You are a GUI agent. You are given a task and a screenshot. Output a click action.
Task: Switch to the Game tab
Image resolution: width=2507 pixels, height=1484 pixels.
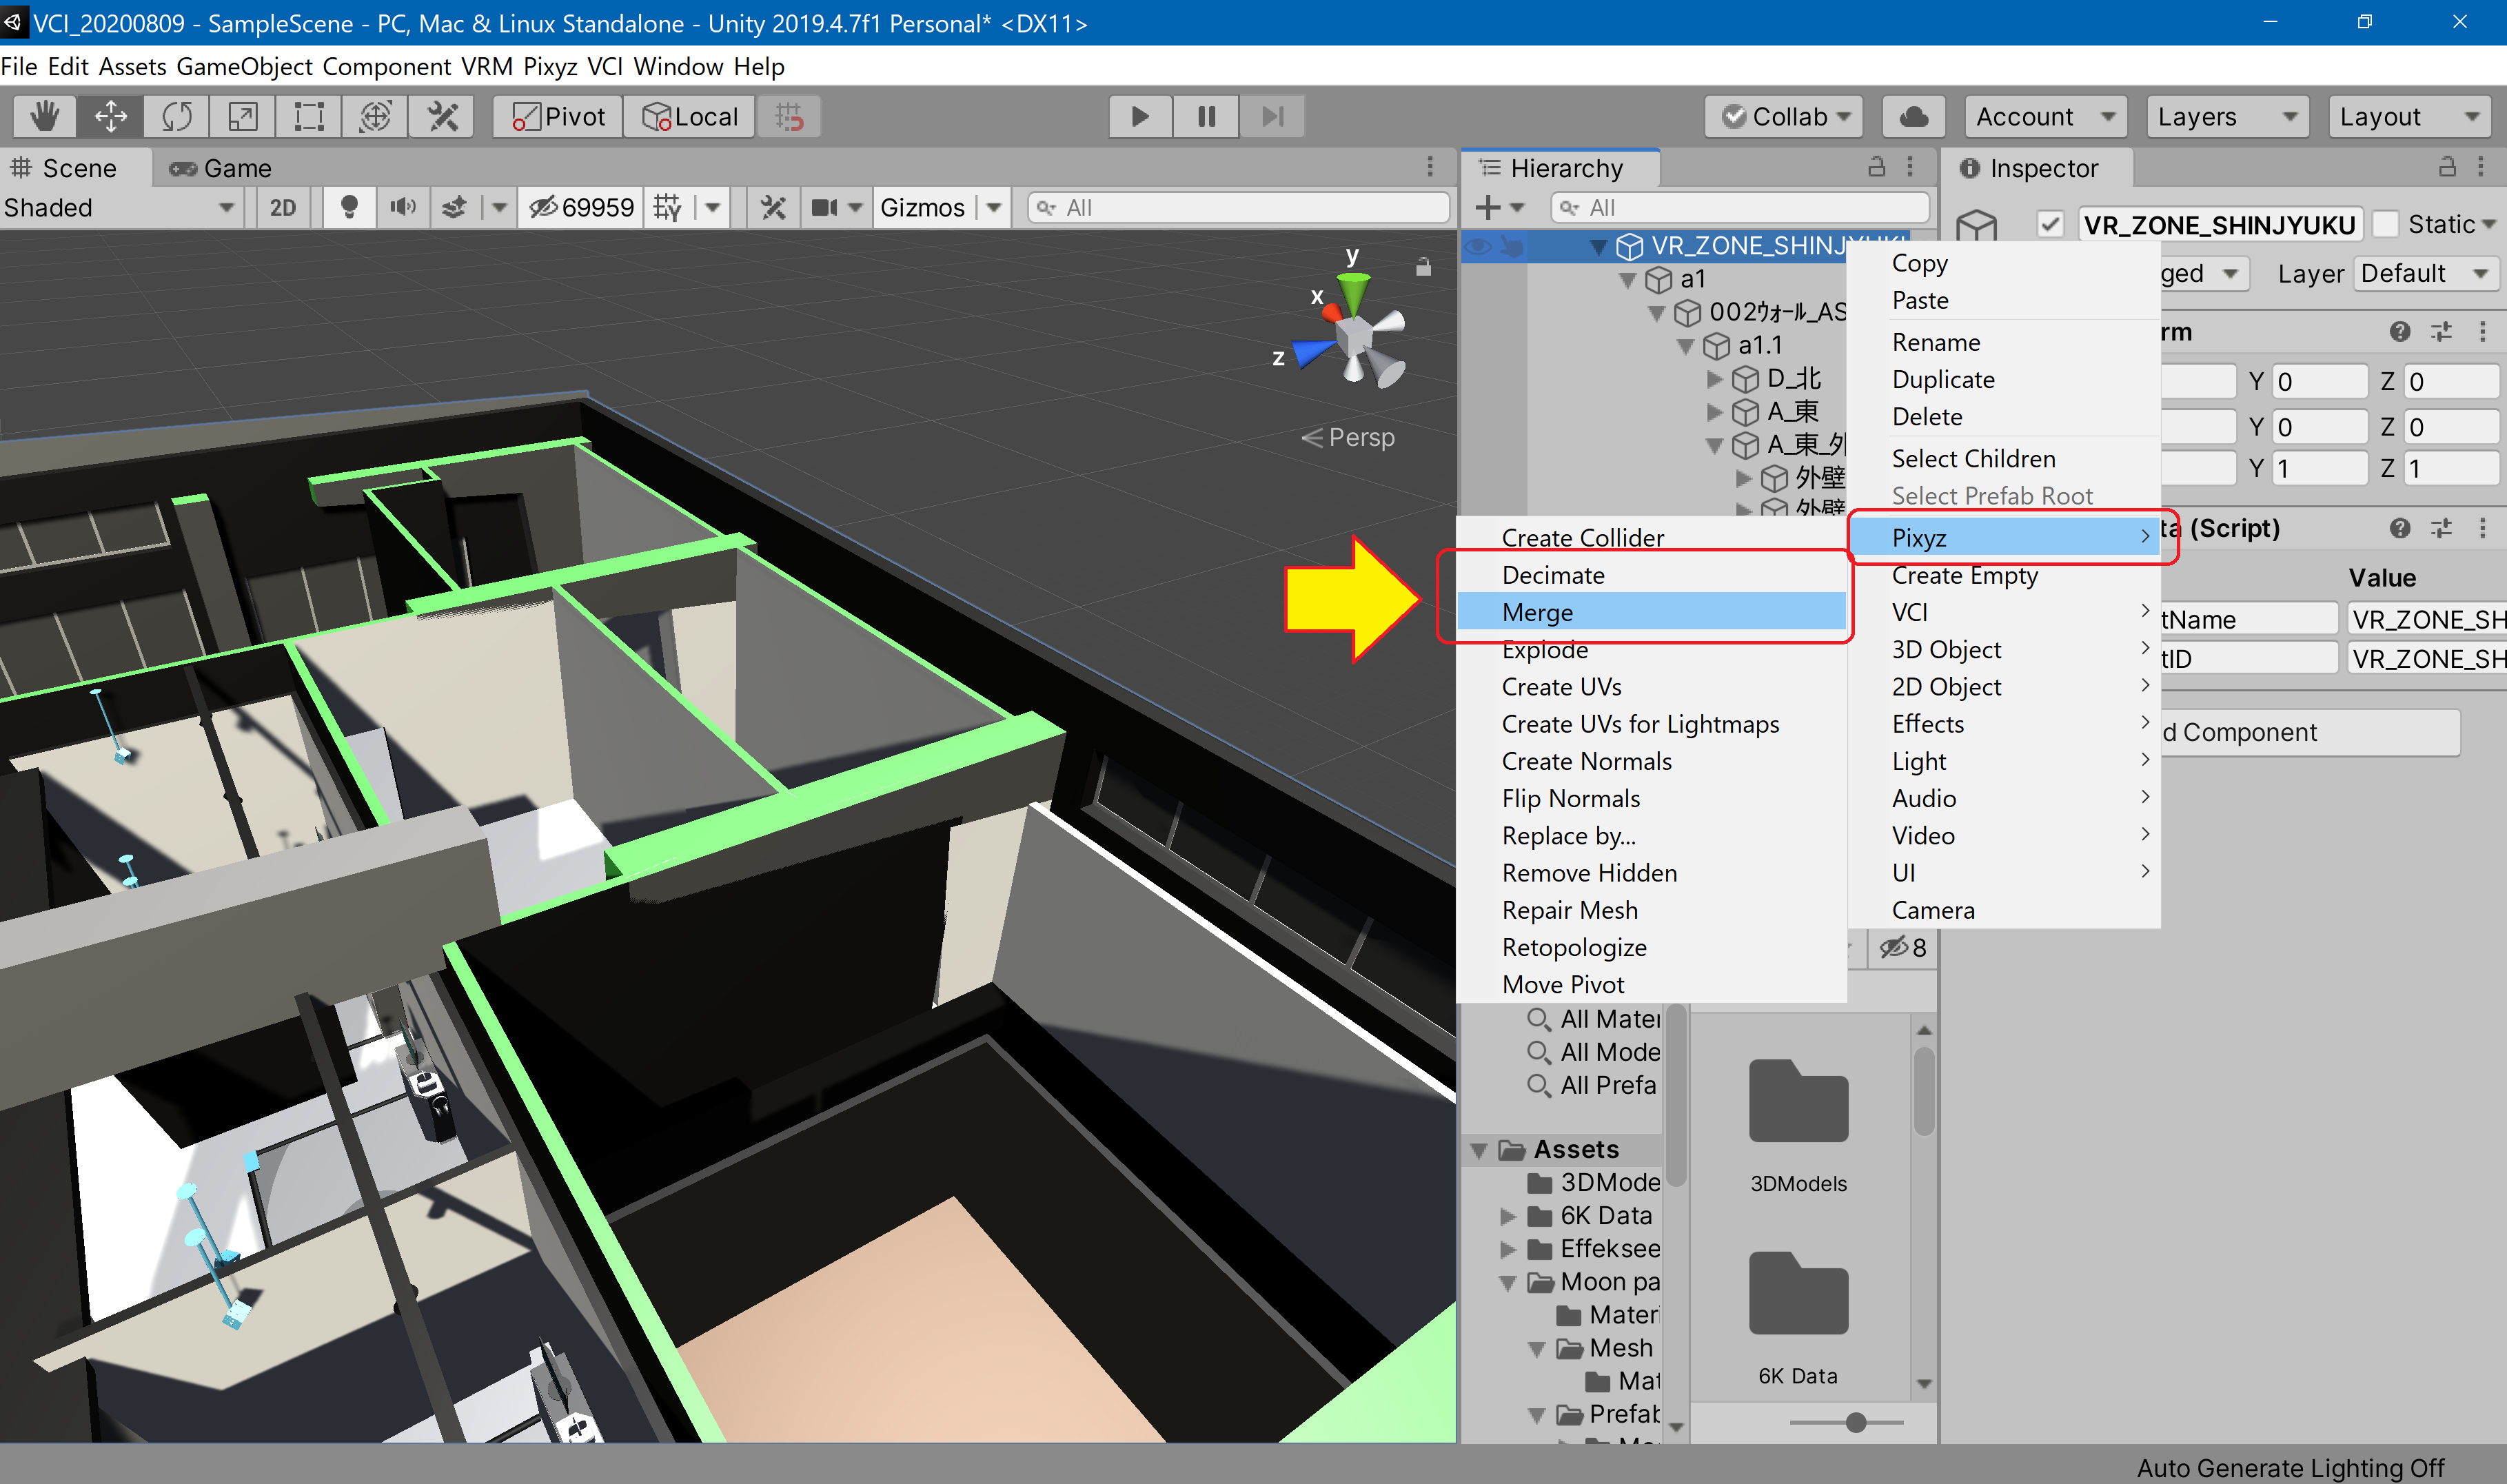221,168
